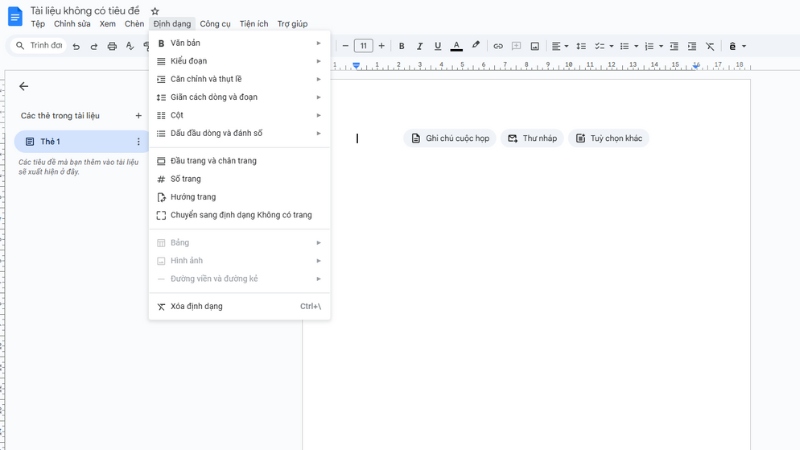Click the undo icon
Image resolution: width=800 pixels, height=450 pixels.
tap(76, 46)
